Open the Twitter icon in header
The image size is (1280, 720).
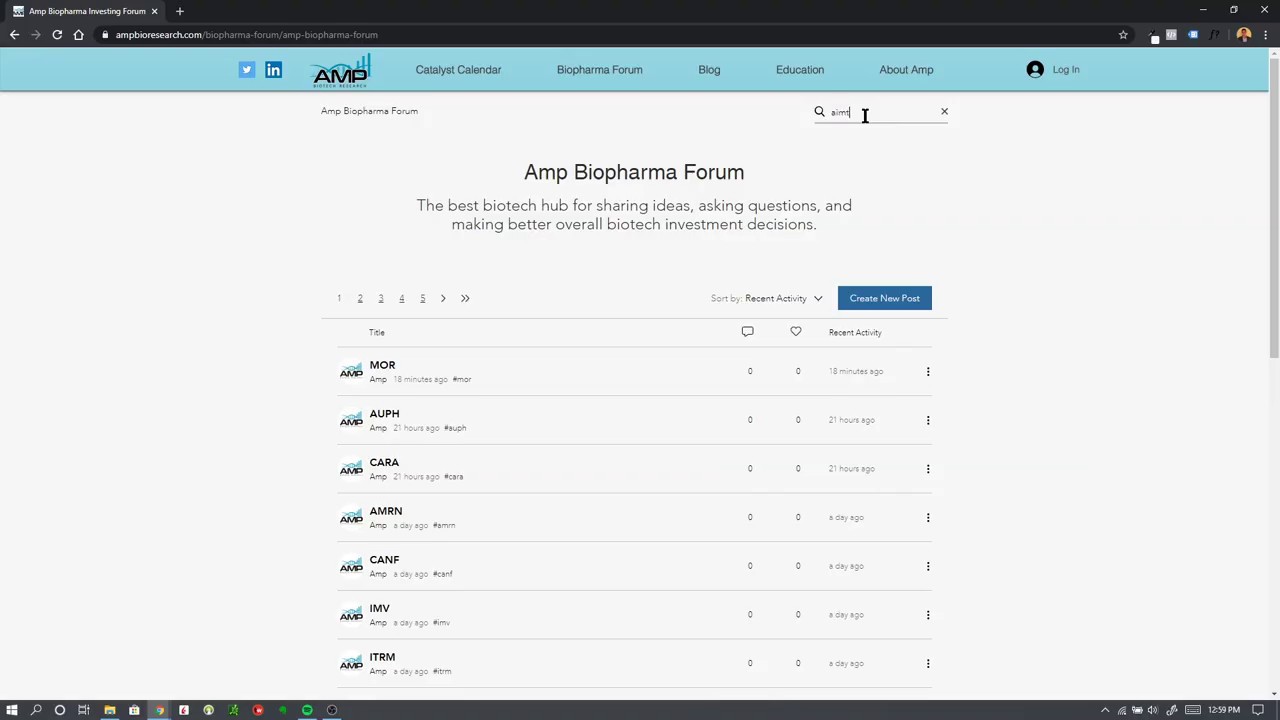click(x=246, y=70)
